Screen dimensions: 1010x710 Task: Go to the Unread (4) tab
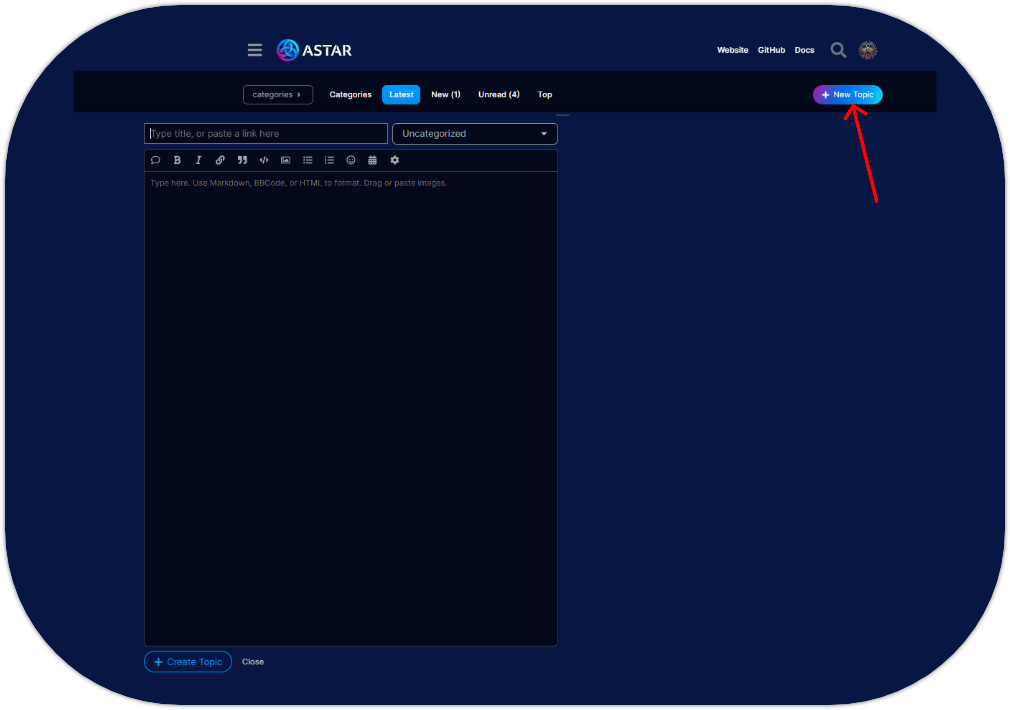click(x=498, y=95)
